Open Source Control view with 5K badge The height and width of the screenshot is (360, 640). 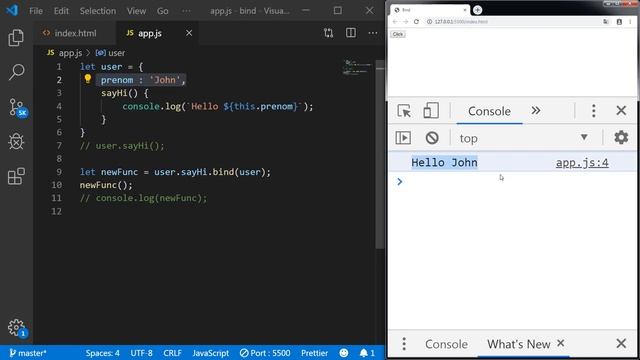click(17, 108)
